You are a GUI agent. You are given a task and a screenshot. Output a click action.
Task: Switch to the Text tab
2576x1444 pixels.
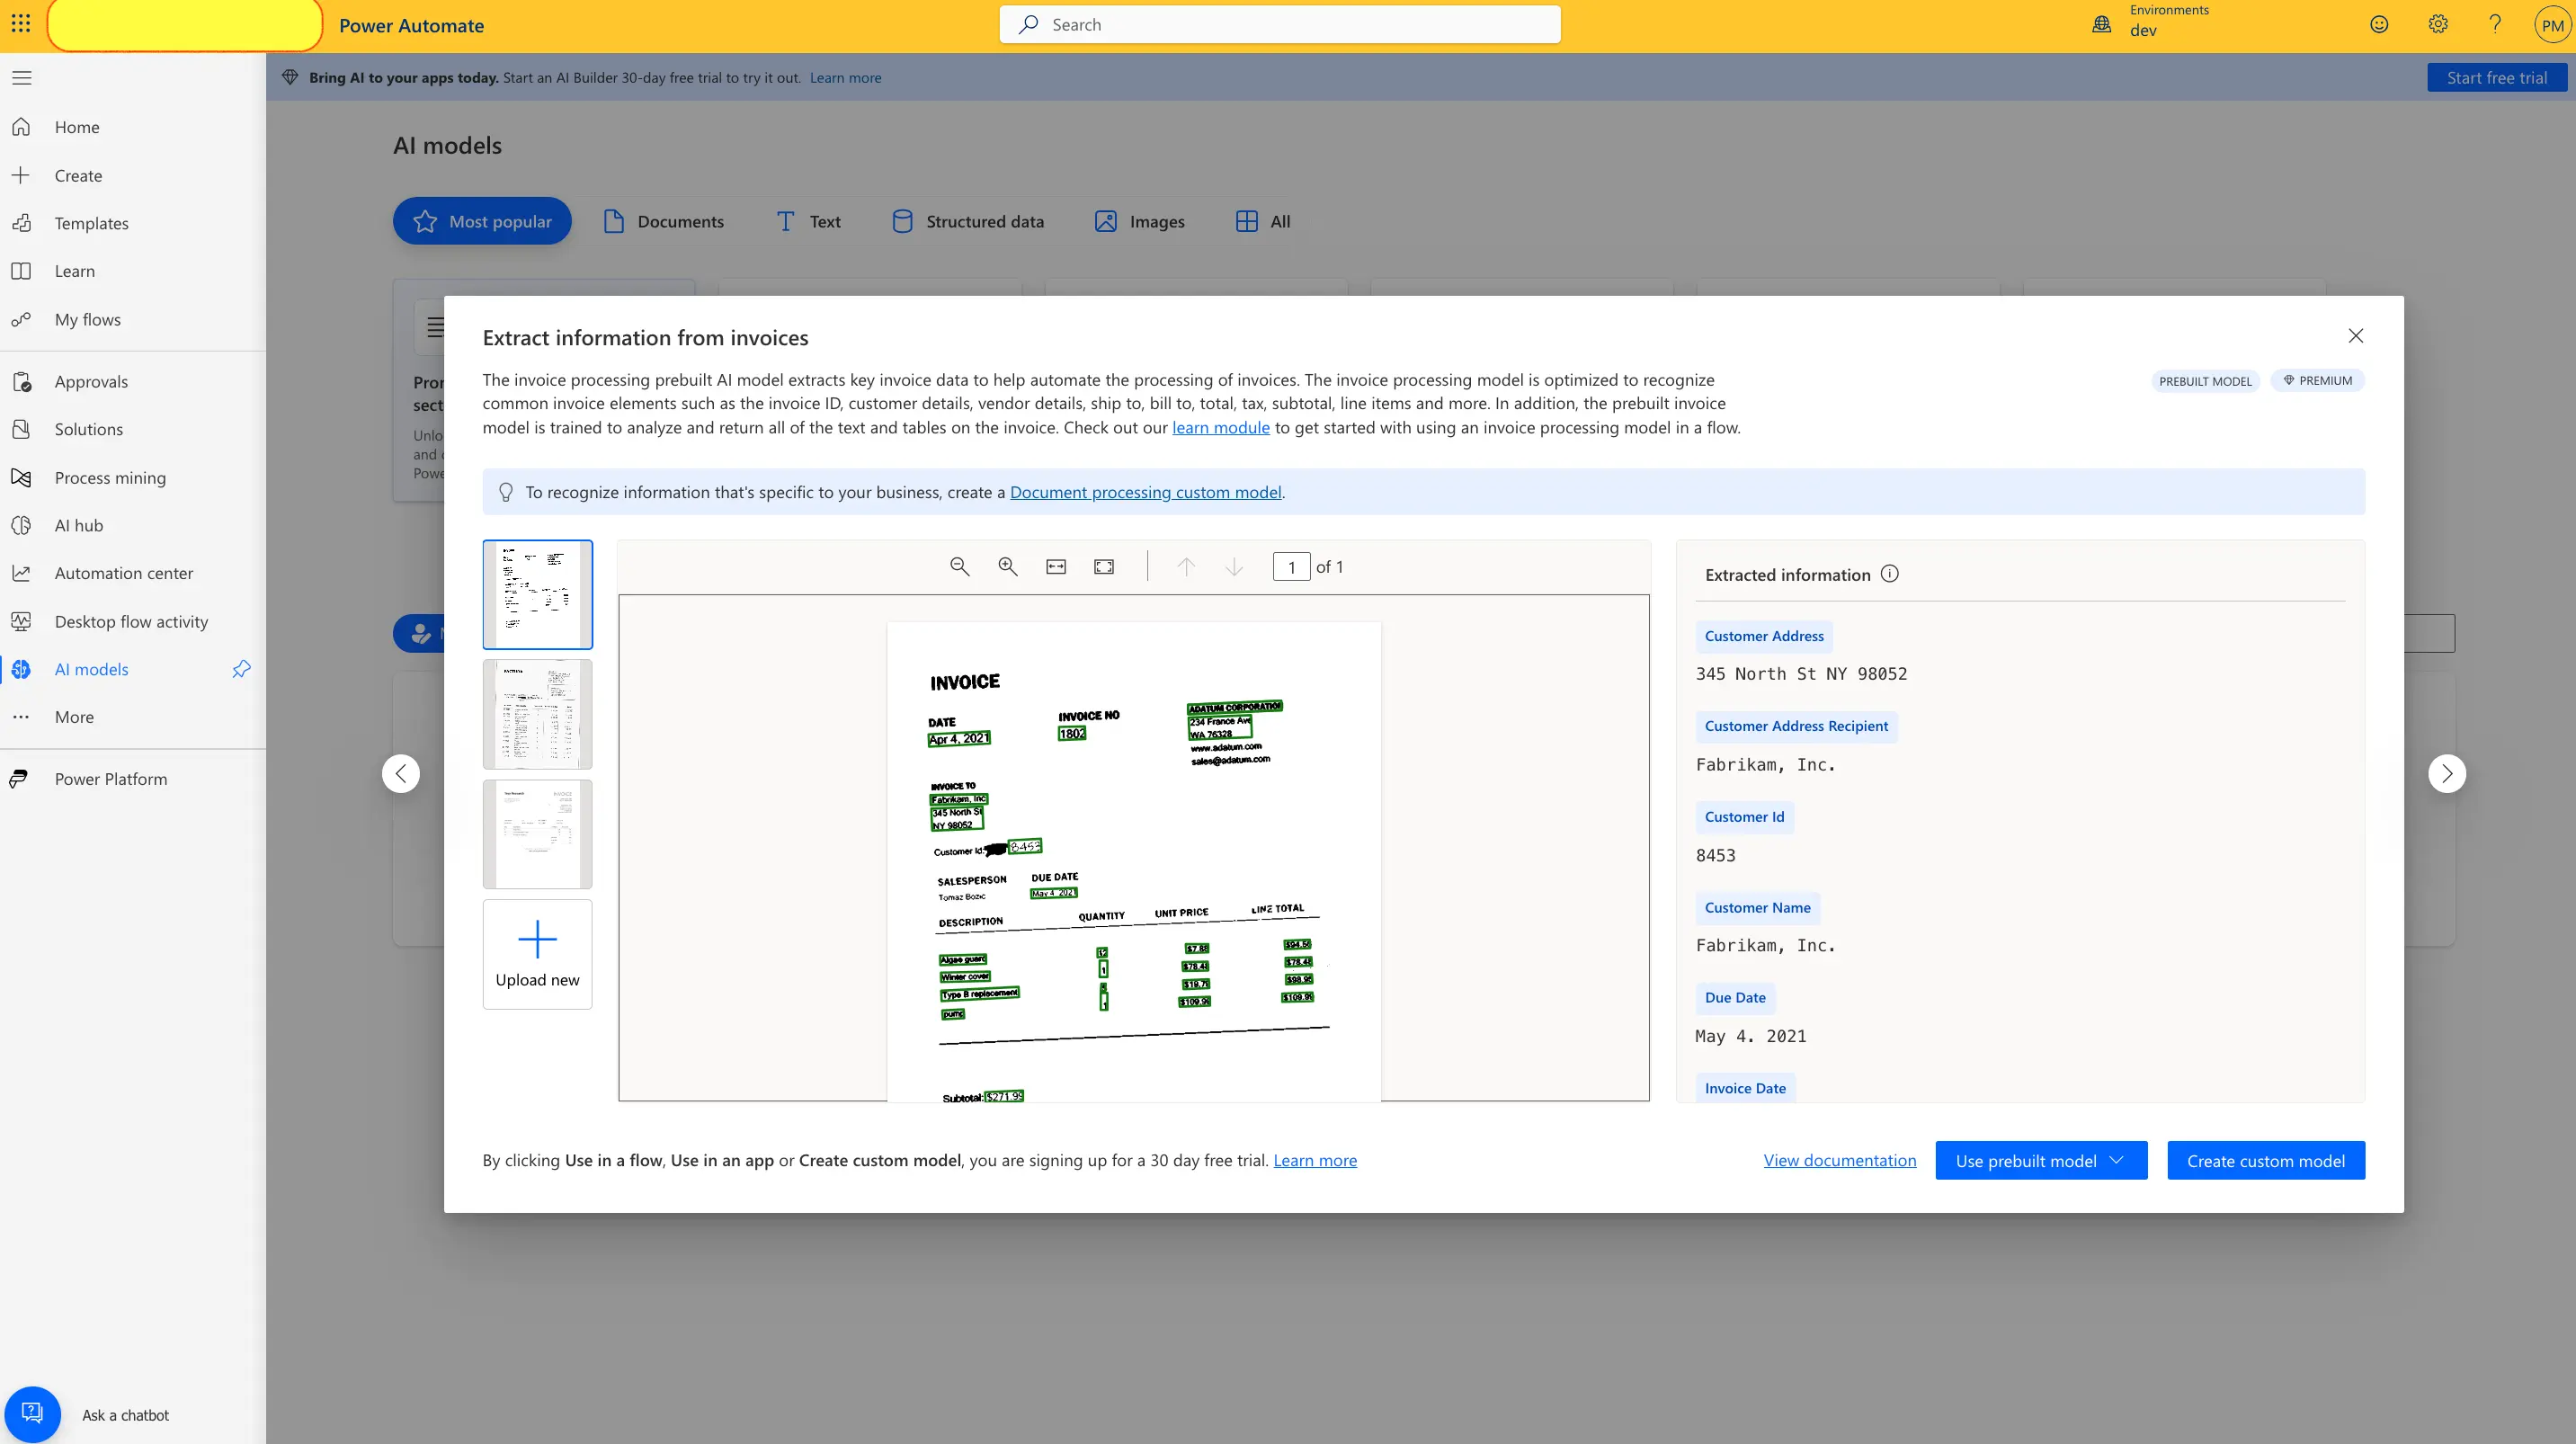point(808,221)
